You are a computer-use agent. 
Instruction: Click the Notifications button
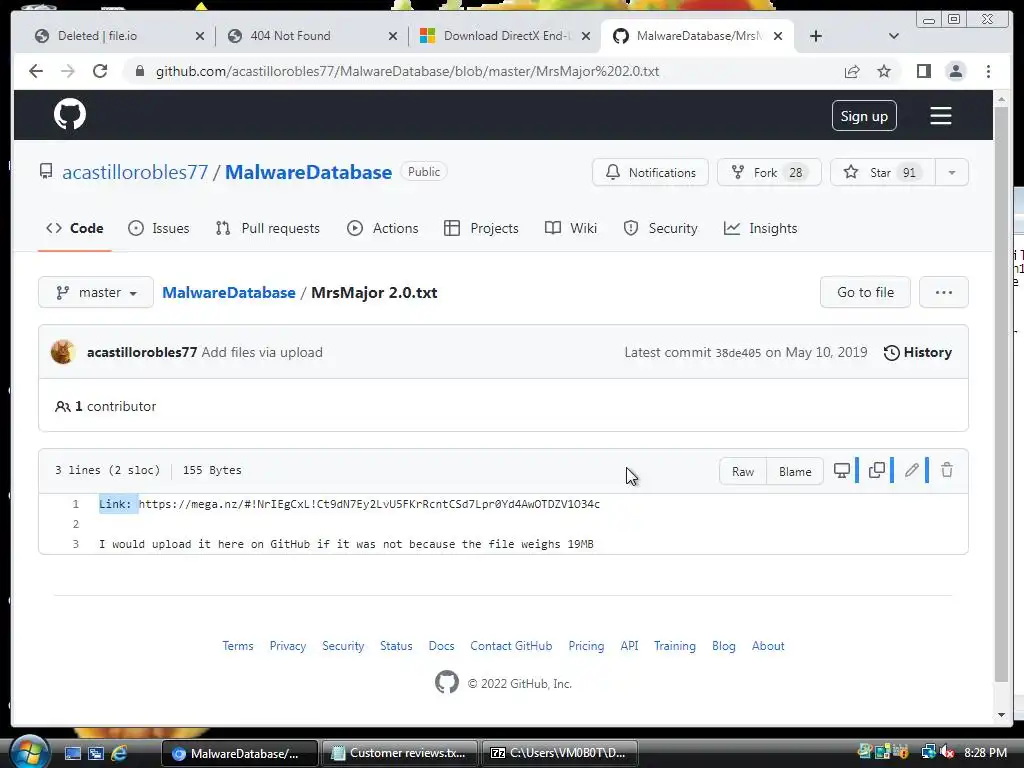[650, 172]
